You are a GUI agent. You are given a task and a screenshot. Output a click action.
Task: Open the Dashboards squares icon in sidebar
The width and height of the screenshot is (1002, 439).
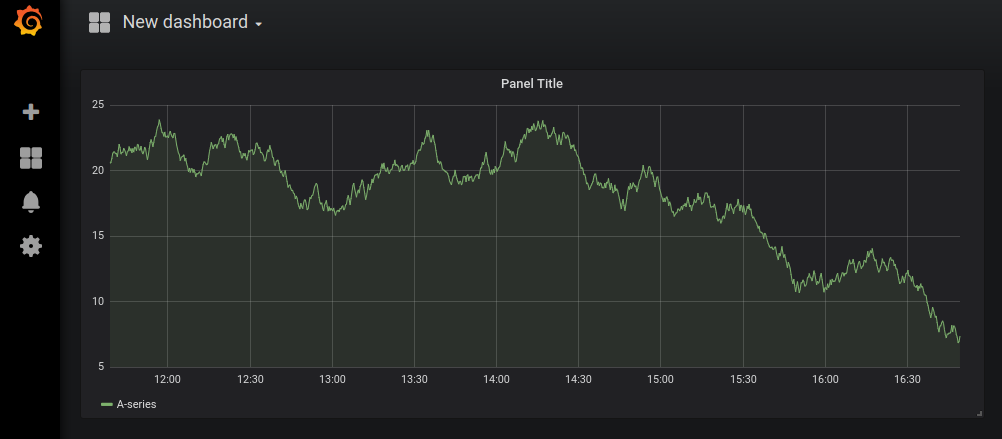click(31, 158)
